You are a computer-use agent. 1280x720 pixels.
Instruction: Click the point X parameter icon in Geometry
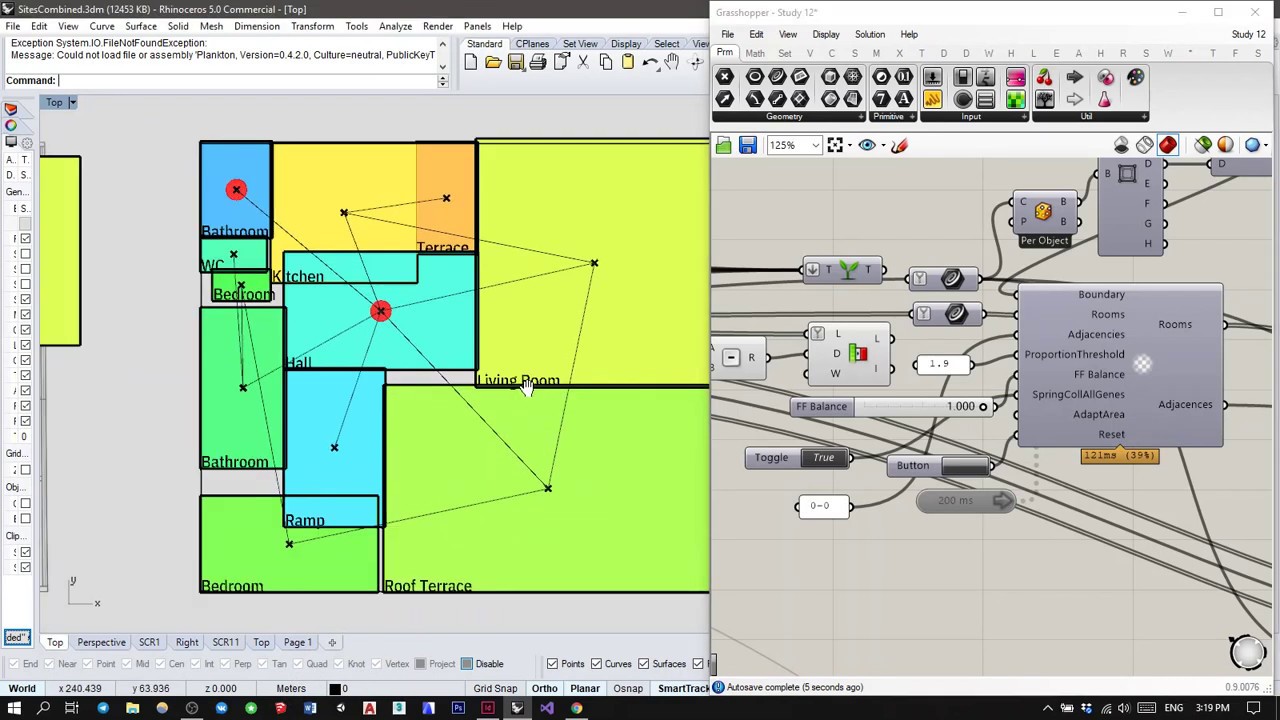point(725,77)
